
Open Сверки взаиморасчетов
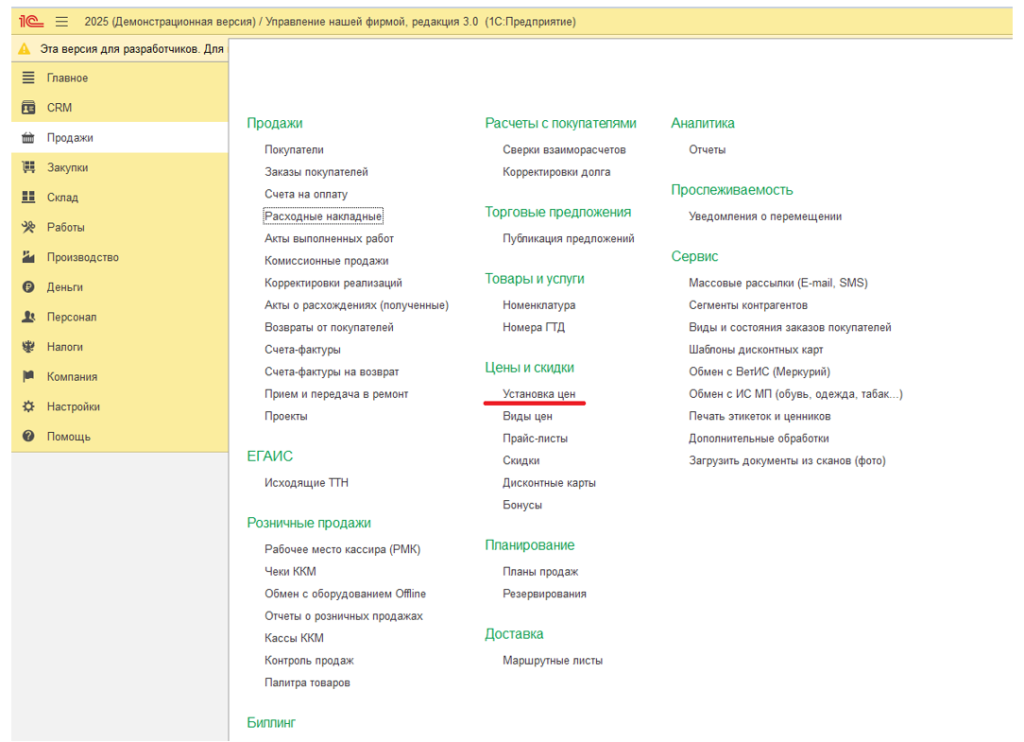pos(564,150)
